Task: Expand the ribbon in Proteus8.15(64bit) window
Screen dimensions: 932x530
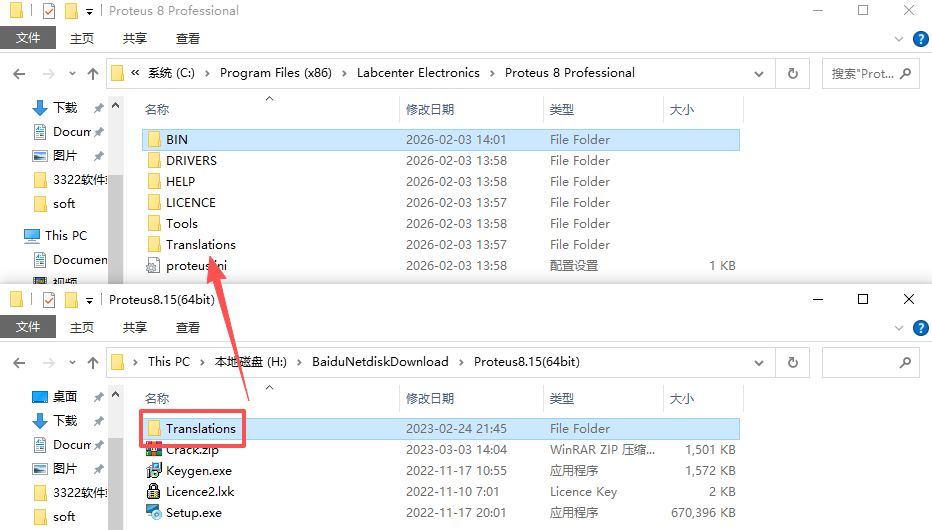Action: click(899, 328)
